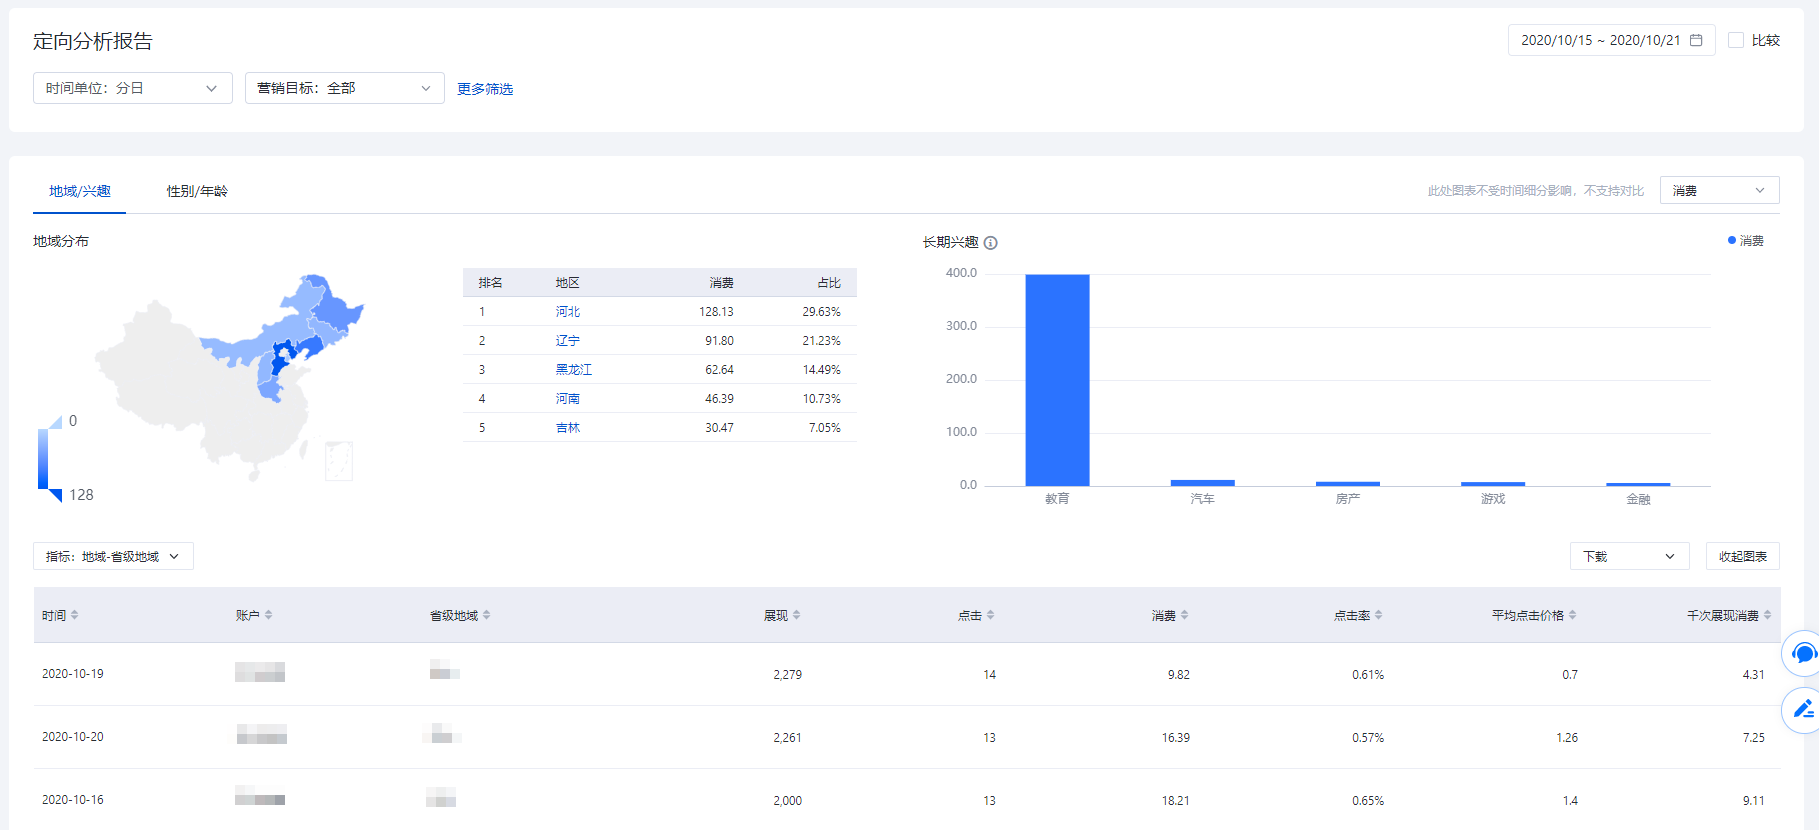
Task: Click the 2020-10-16 date cell
Action: 73,800
